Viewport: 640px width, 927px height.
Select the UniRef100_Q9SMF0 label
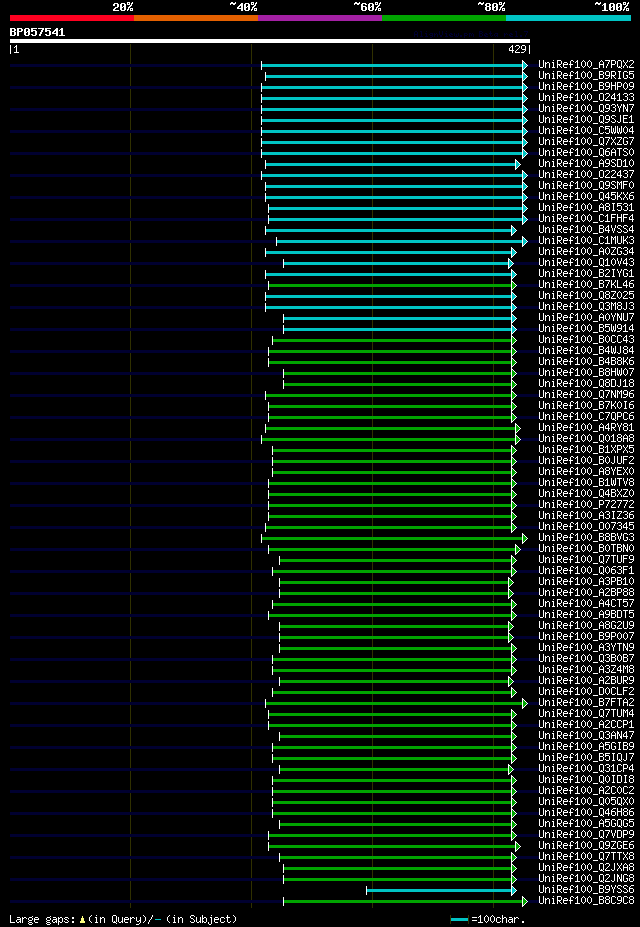point(586,186)
